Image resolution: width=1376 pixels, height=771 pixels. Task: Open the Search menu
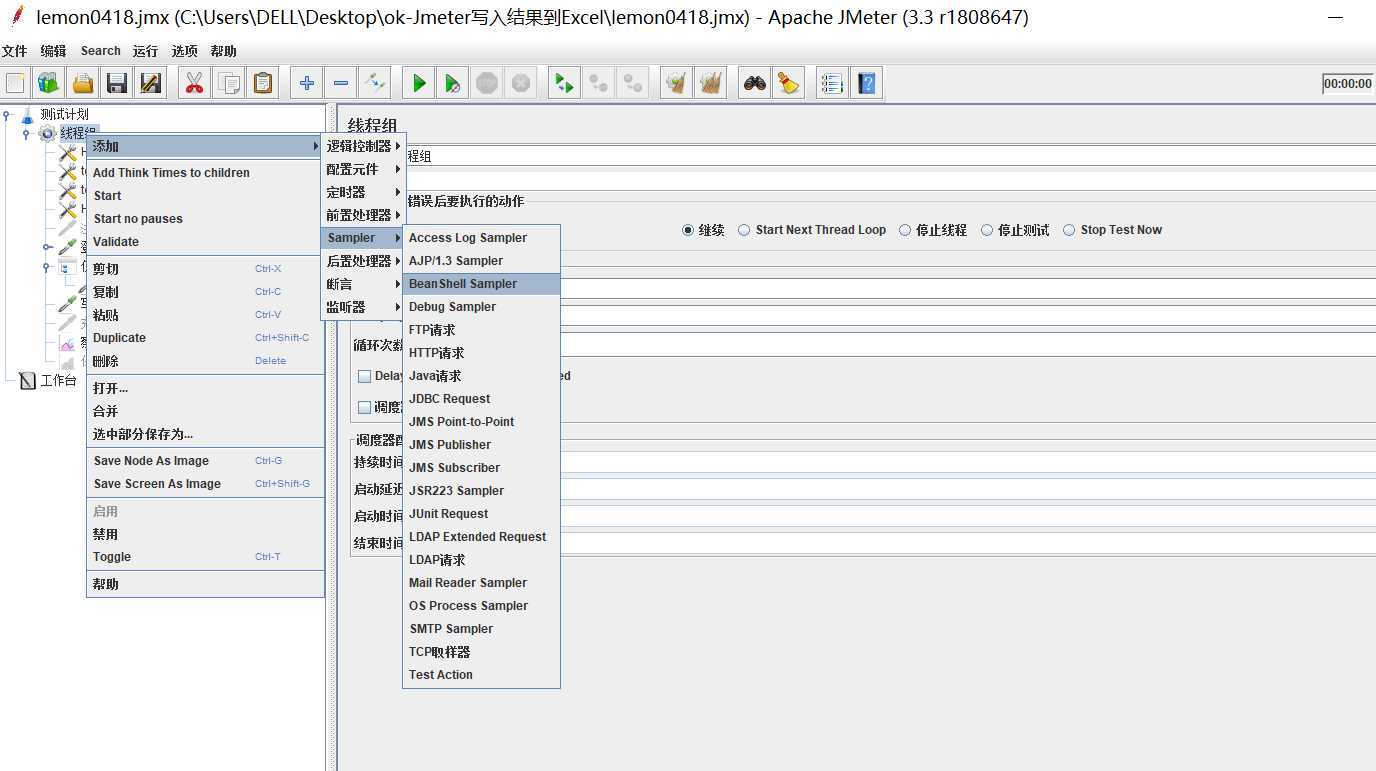point(101,51)
